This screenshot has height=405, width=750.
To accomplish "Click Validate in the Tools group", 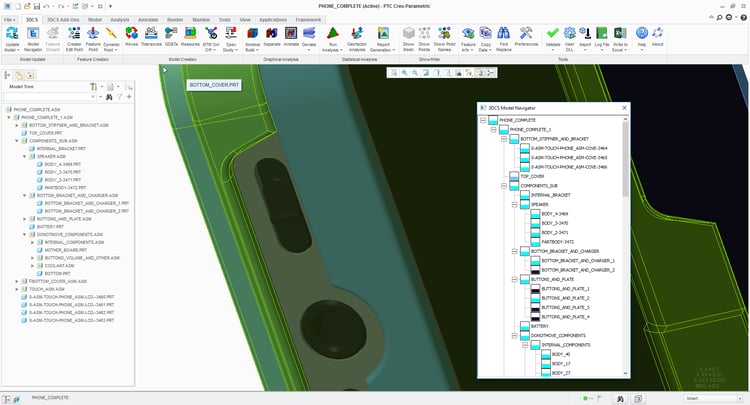I will coord(552,37).
